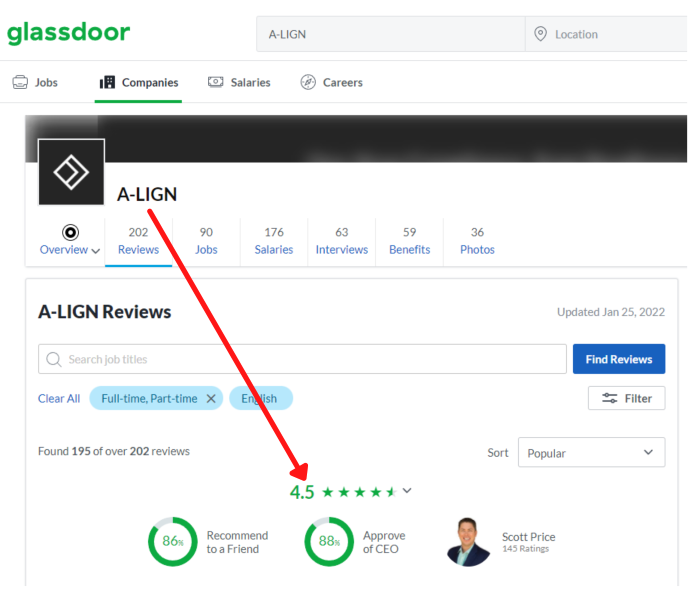Click the Clear All link

(59, 398)
